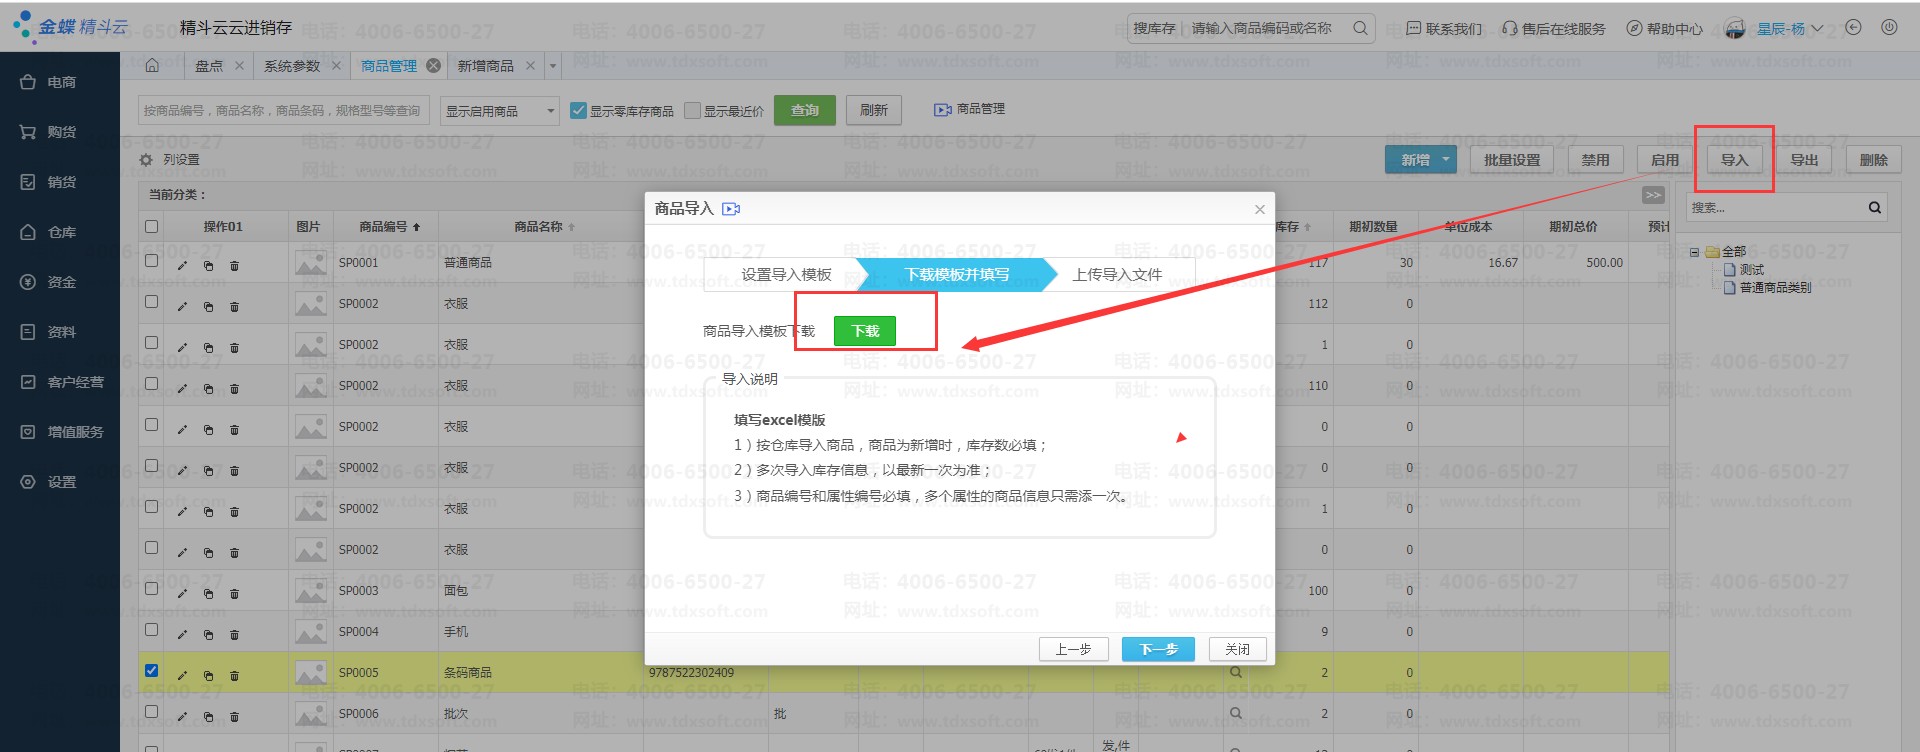The width and height of the screenshot is (1920, 752).
Task: Click the green 下载 button
Action: click(865, 331)
